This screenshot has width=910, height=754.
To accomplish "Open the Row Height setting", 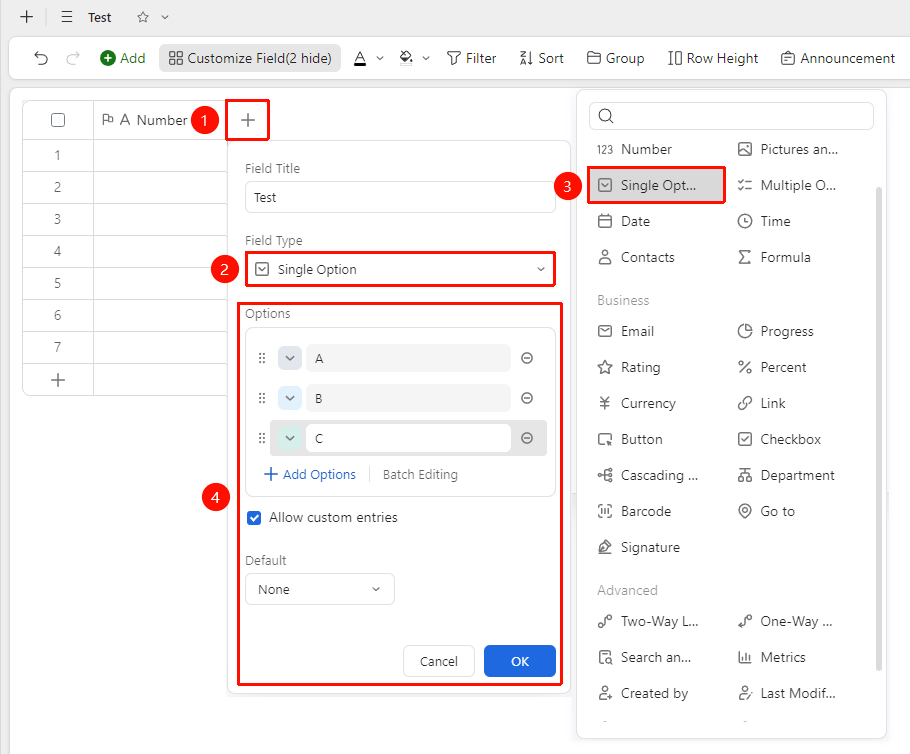I will pos(713,58).
